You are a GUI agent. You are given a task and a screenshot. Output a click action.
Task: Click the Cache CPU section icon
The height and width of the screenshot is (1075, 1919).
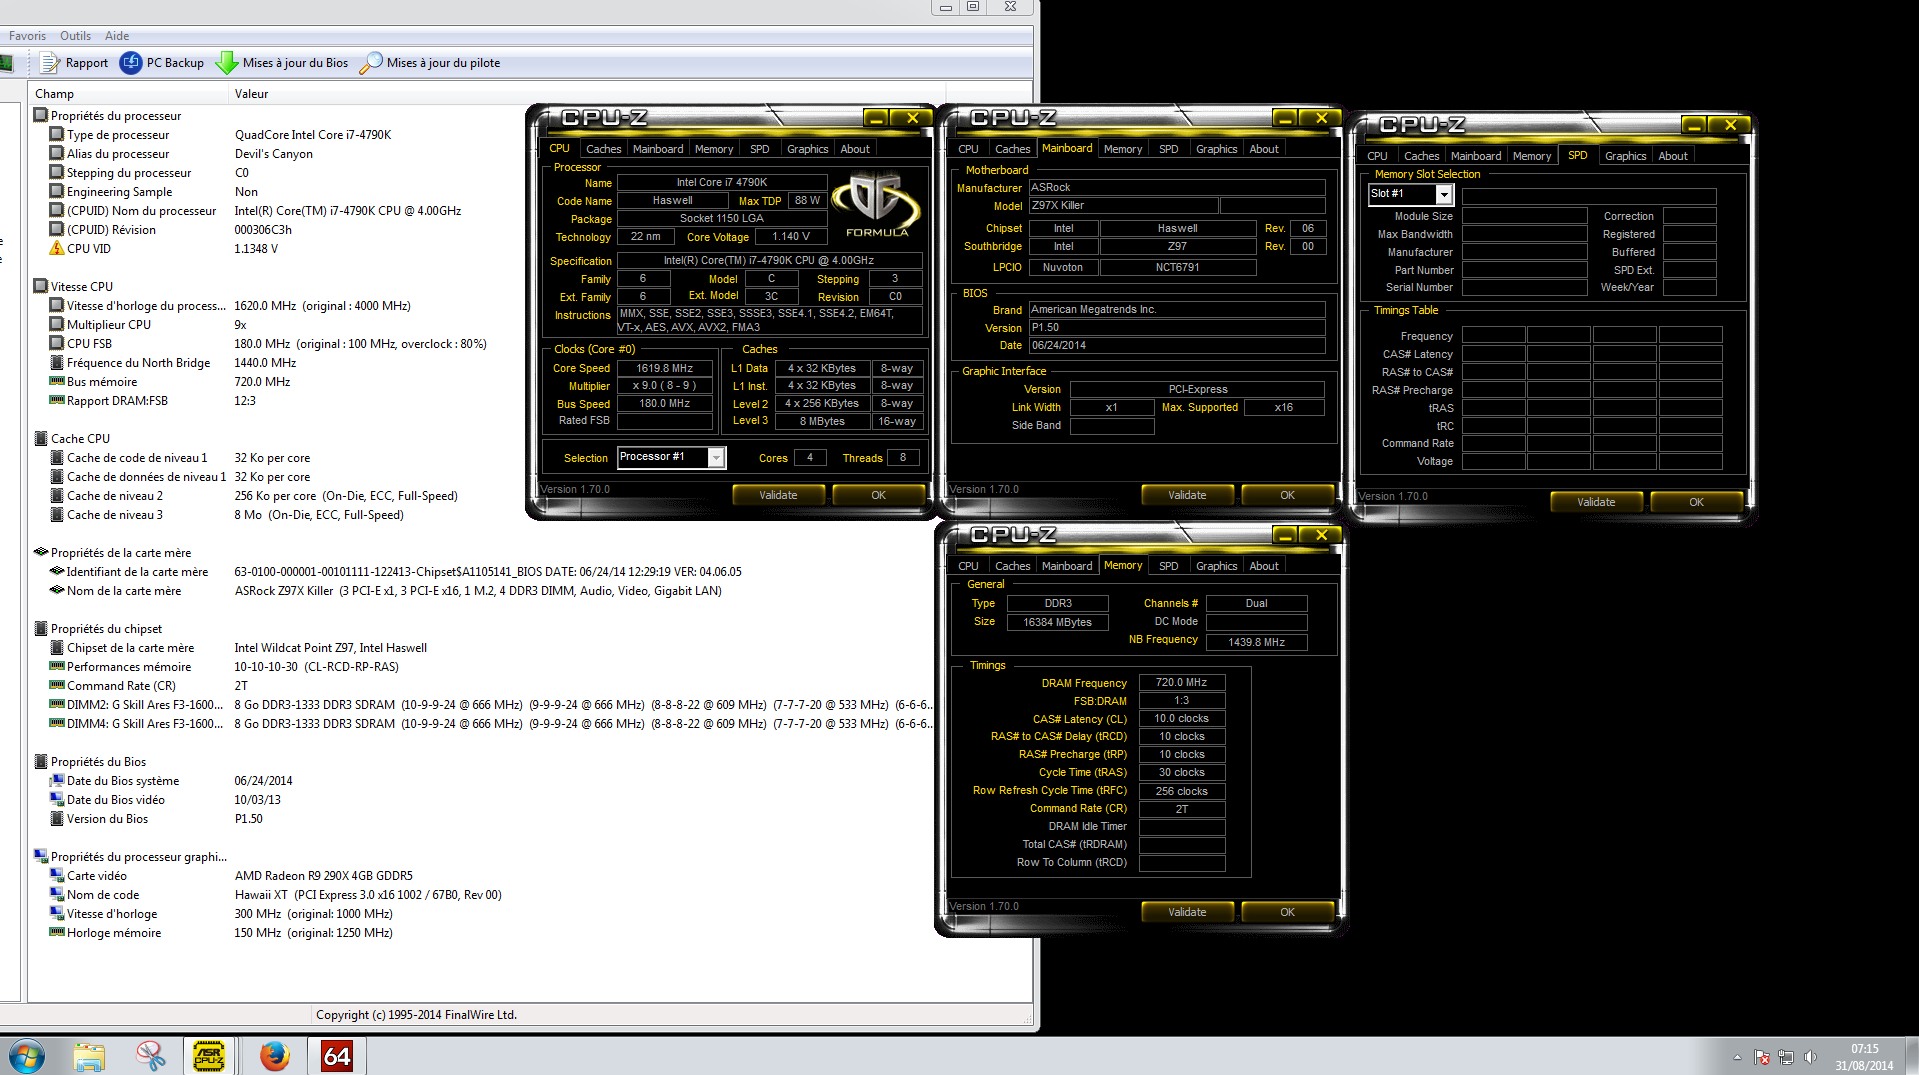coord(41,438)
